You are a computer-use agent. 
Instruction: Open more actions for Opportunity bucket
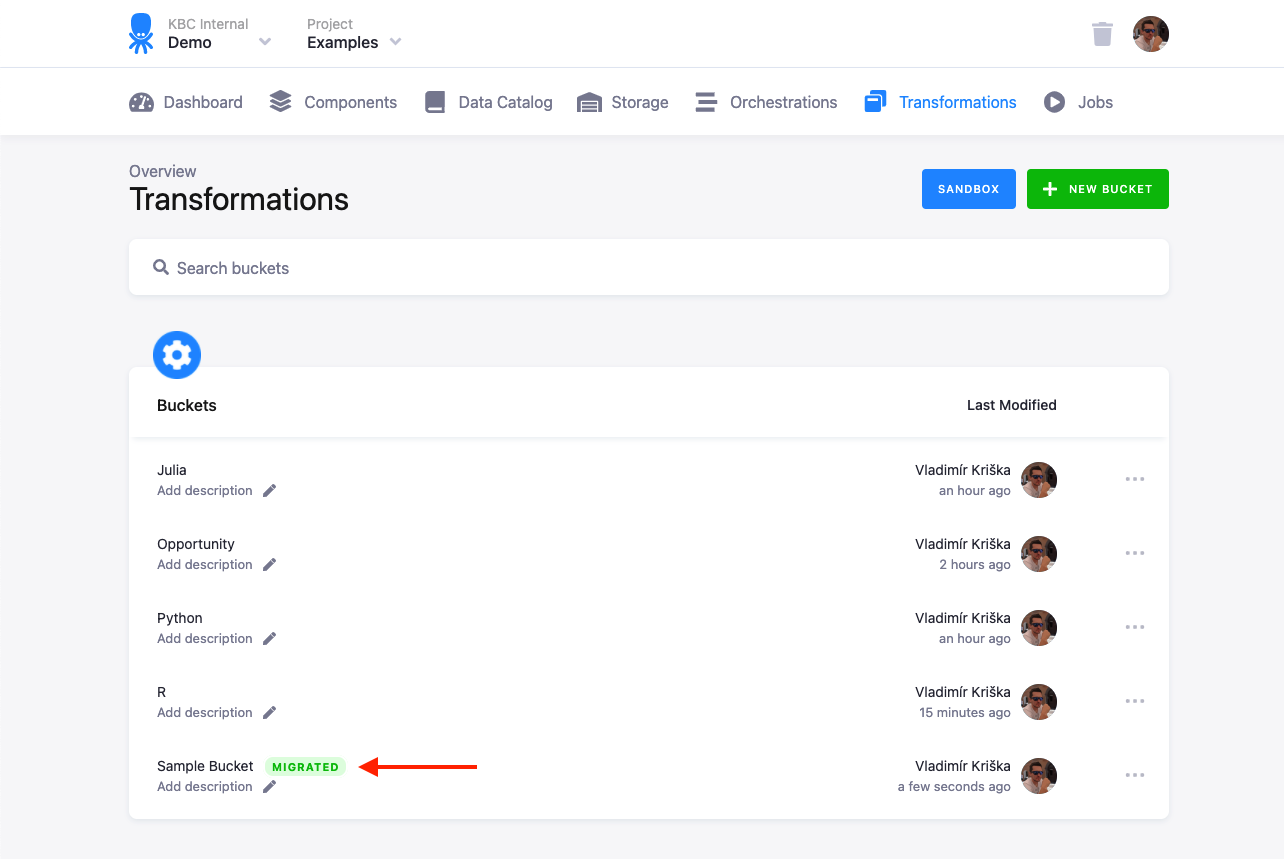click(1134, 553)
